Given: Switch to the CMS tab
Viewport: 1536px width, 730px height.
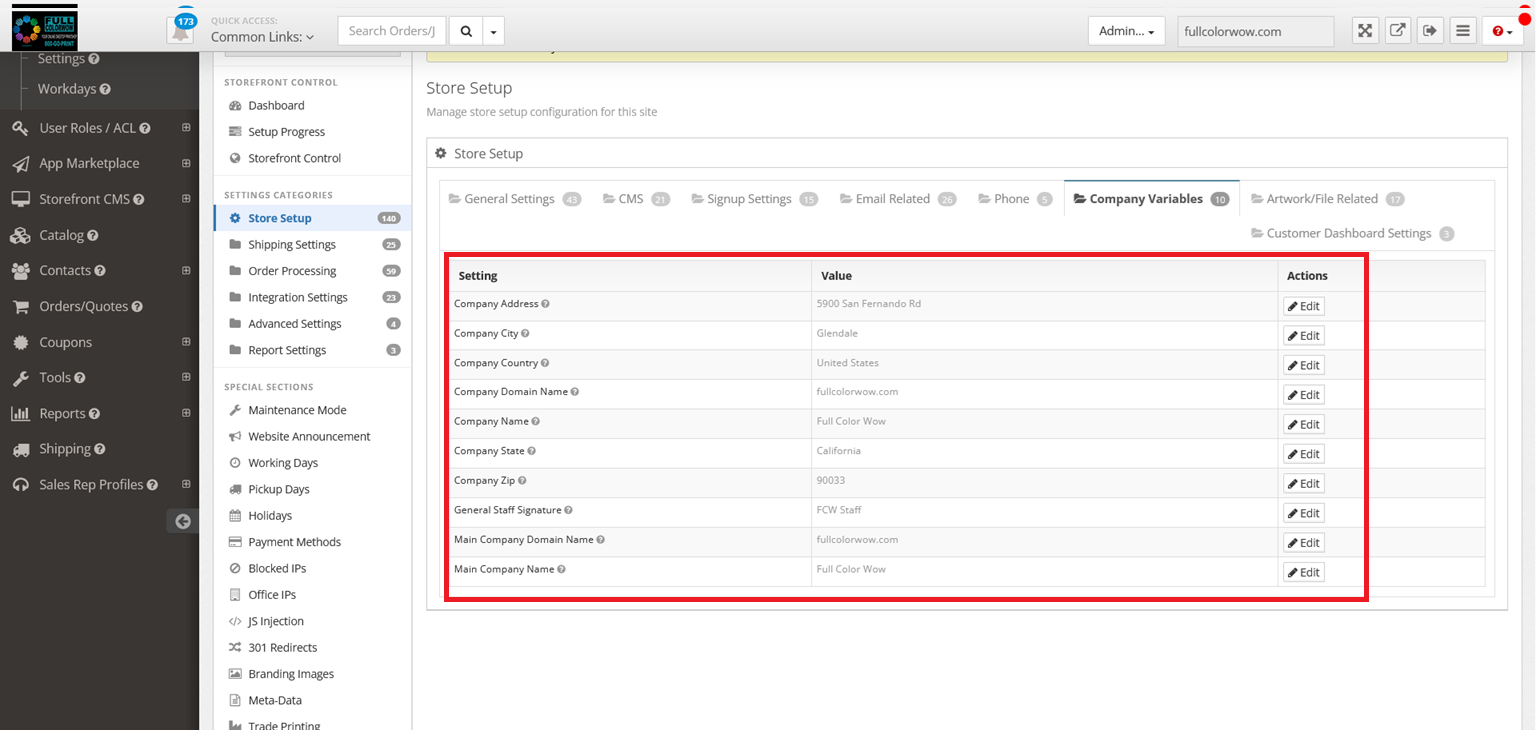Looking at the screenshot, I should tap(636, 199).
